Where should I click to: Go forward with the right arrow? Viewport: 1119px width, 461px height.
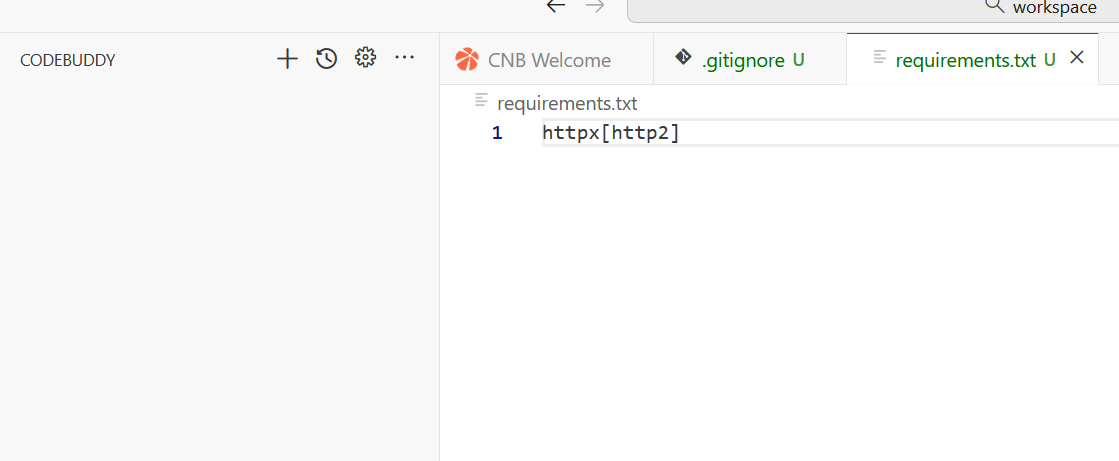(595, 6)
